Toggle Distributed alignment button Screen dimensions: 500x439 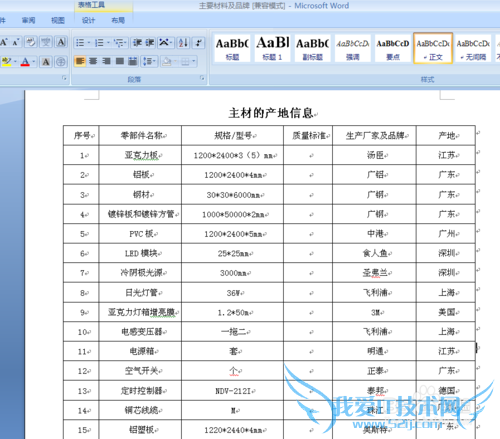pos(133,61)
